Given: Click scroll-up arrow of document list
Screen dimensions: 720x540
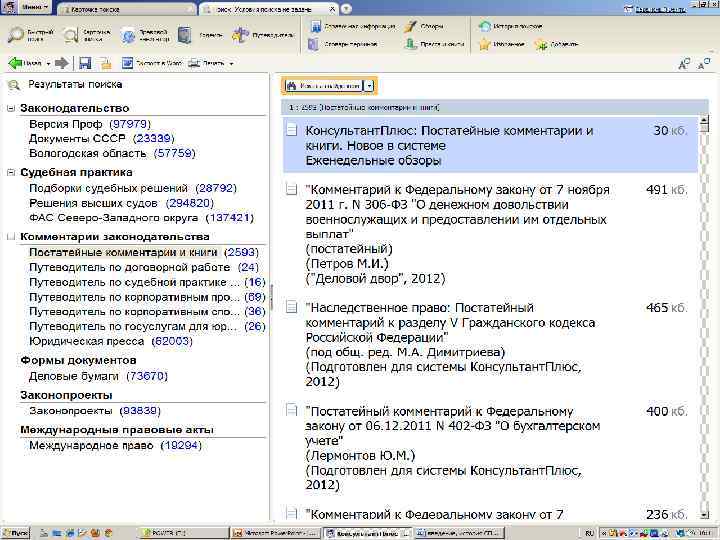Looking at the screenshot, I should pyautogui.click(x=703, y=120).
